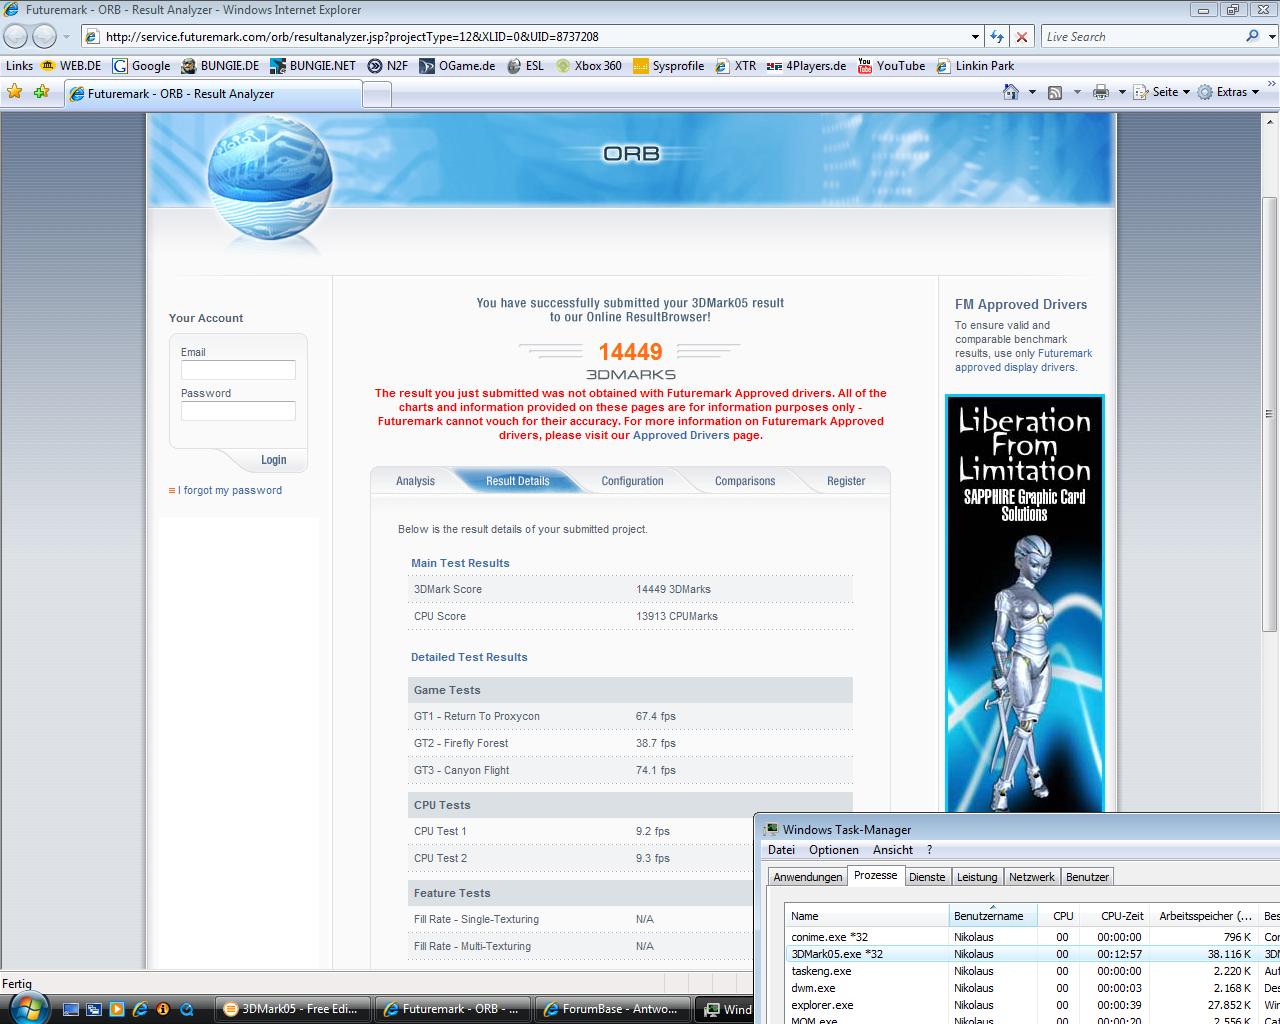
Task: Click the Email input field
Action: coord(238,370)
